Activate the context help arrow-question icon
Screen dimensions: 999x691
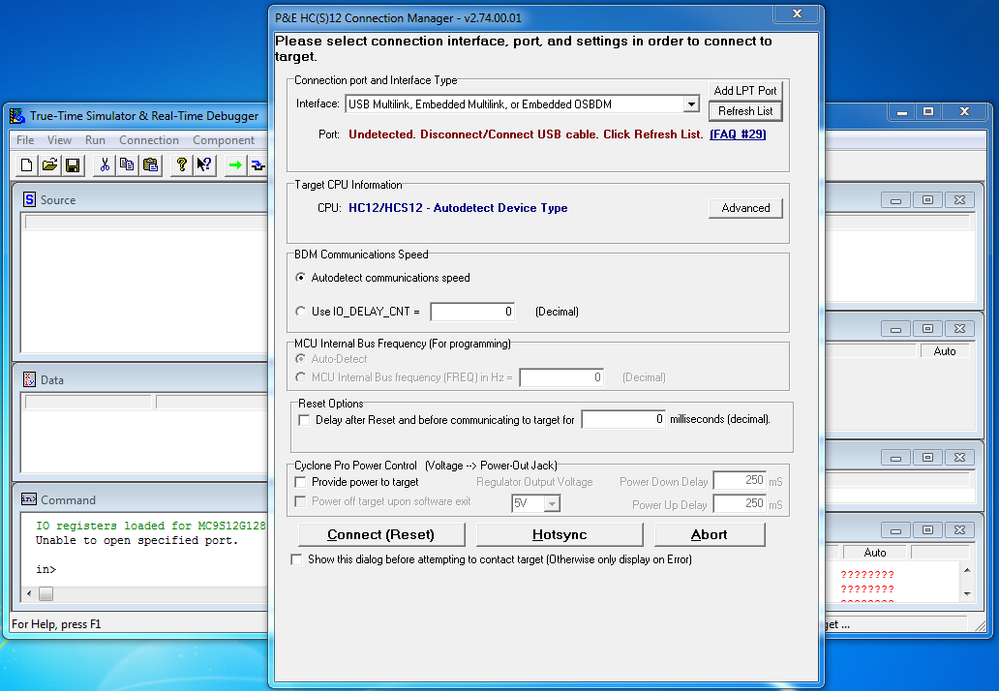pyautogui.click(x=204, y=165)
